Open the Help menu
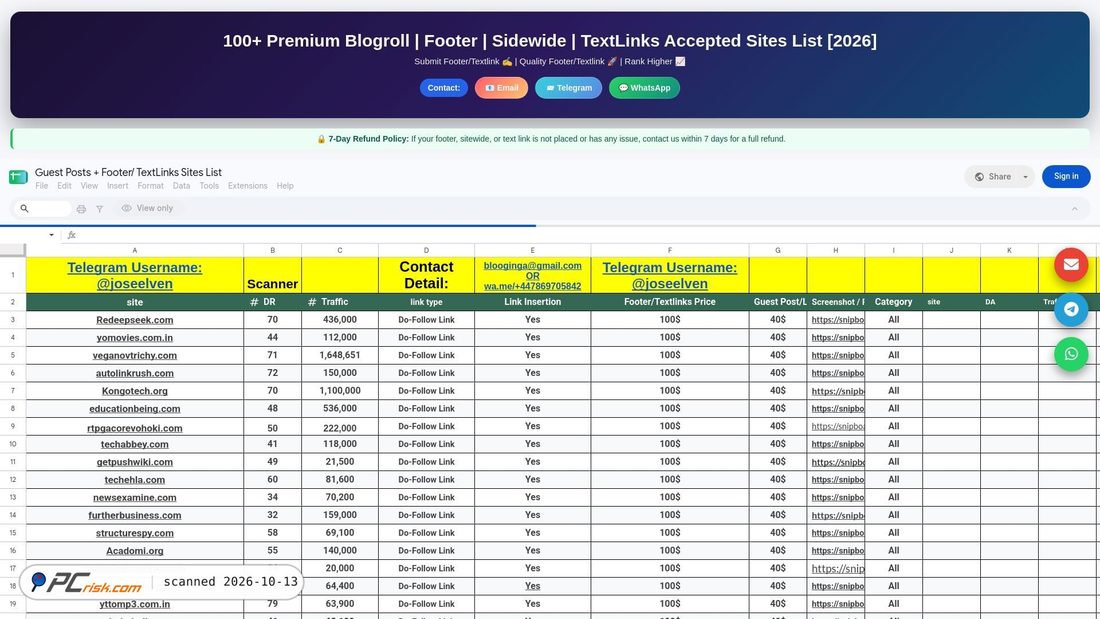Image resolution: width=1100 pixels, height=619 pixels. click(285, 186)
